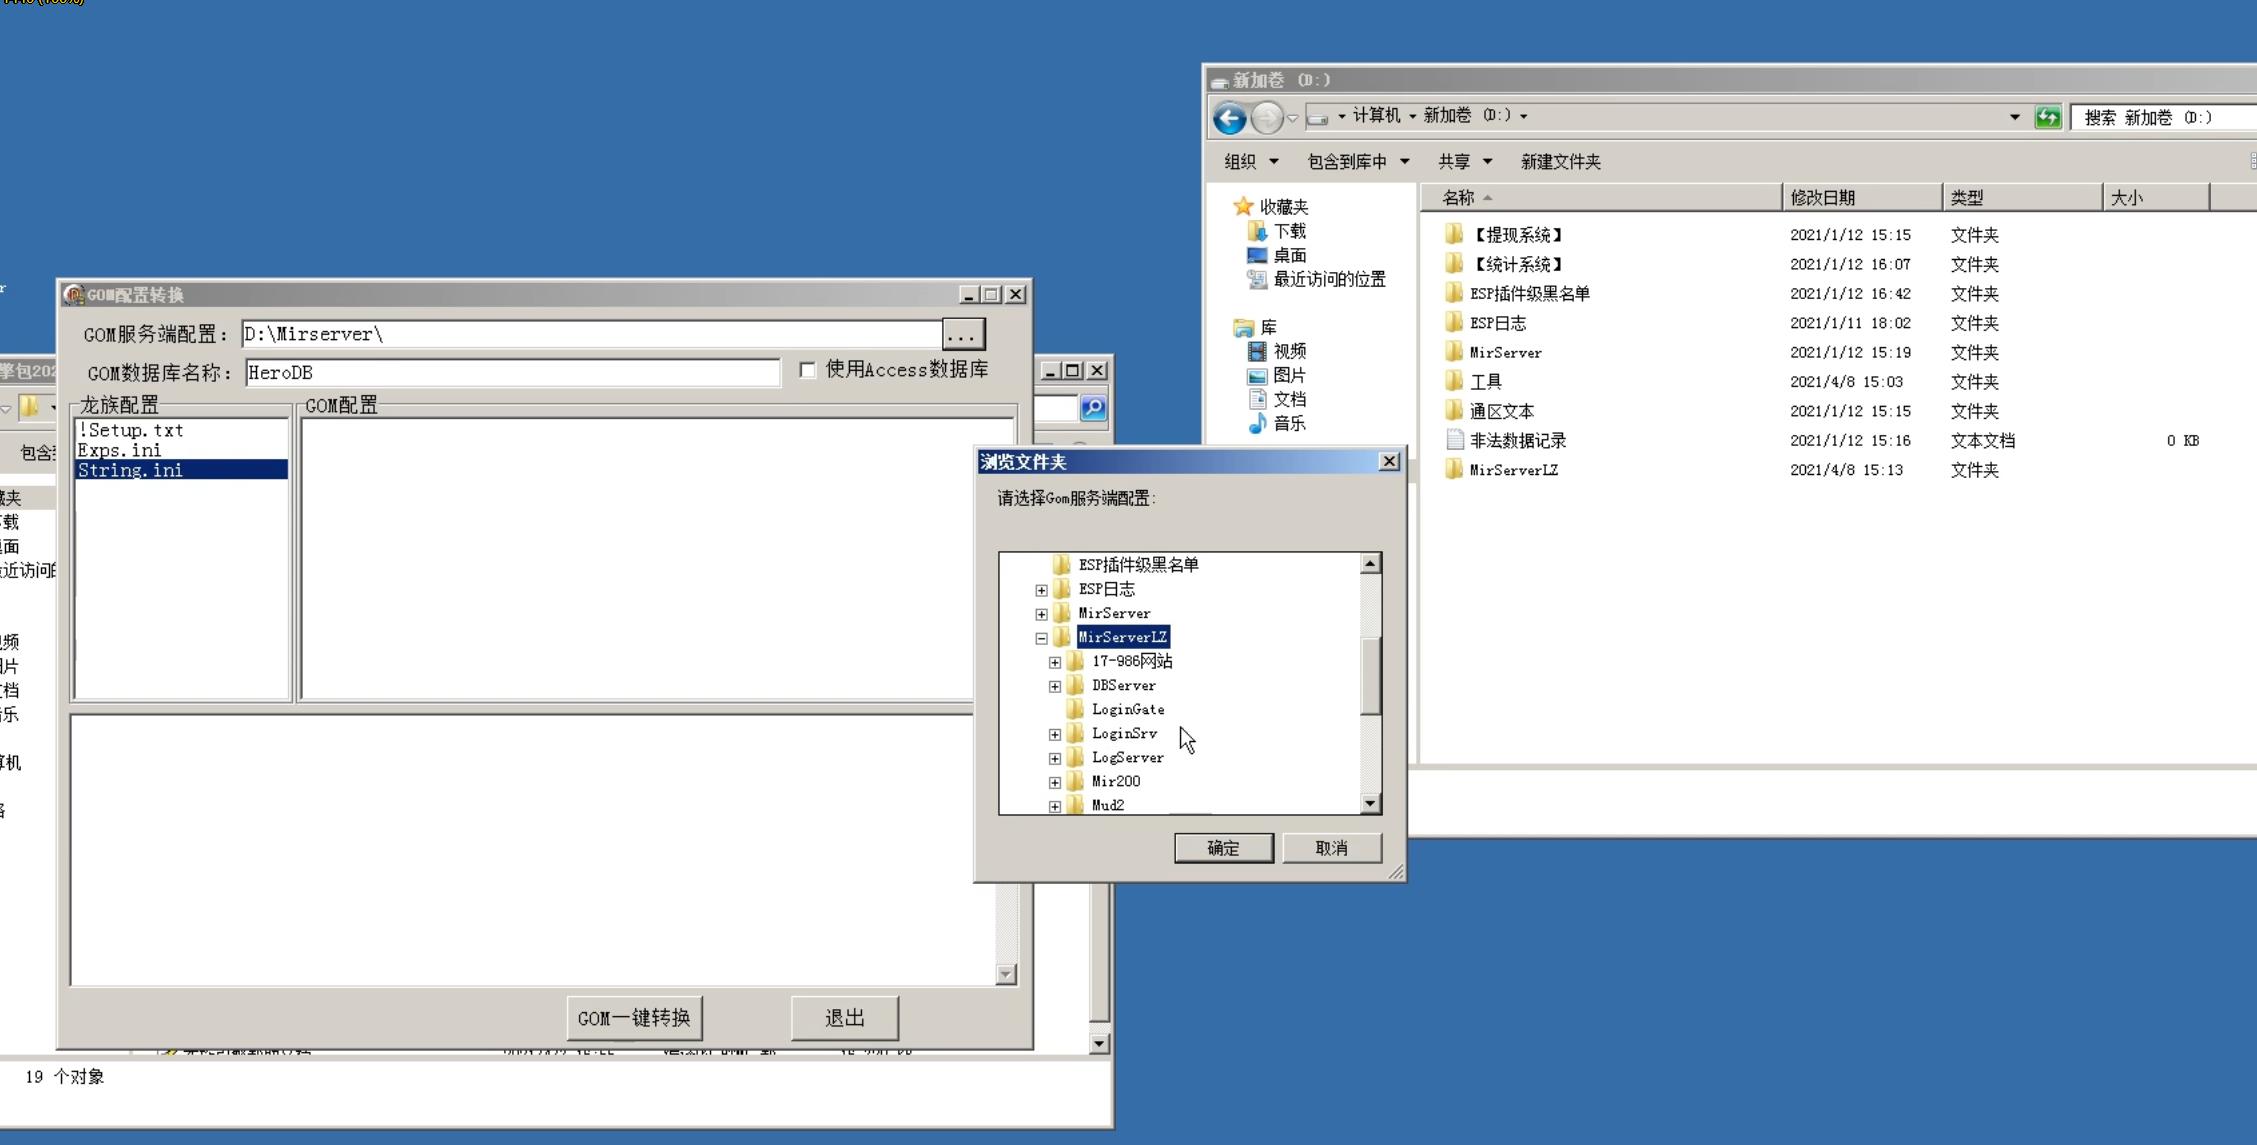Click the 退出 button
Screen dimensions: 2257x1145
click(x=845, y=1018)
